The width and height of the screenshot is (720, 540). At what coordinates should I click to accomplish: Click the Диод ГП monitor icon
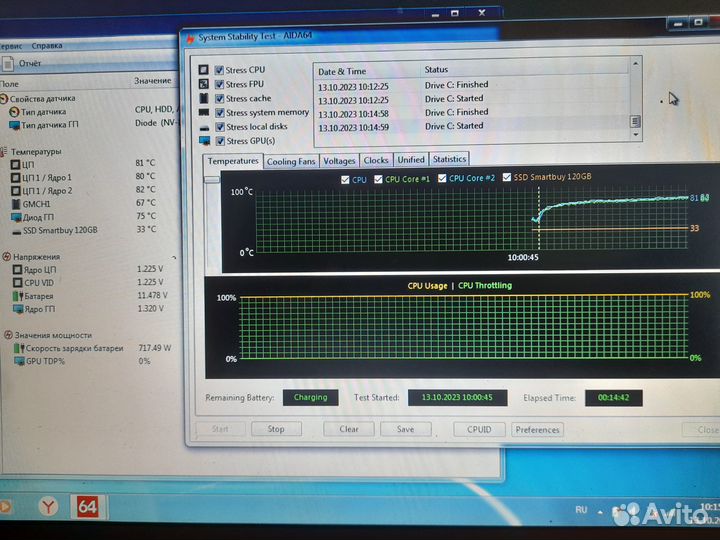pos(17,217)
